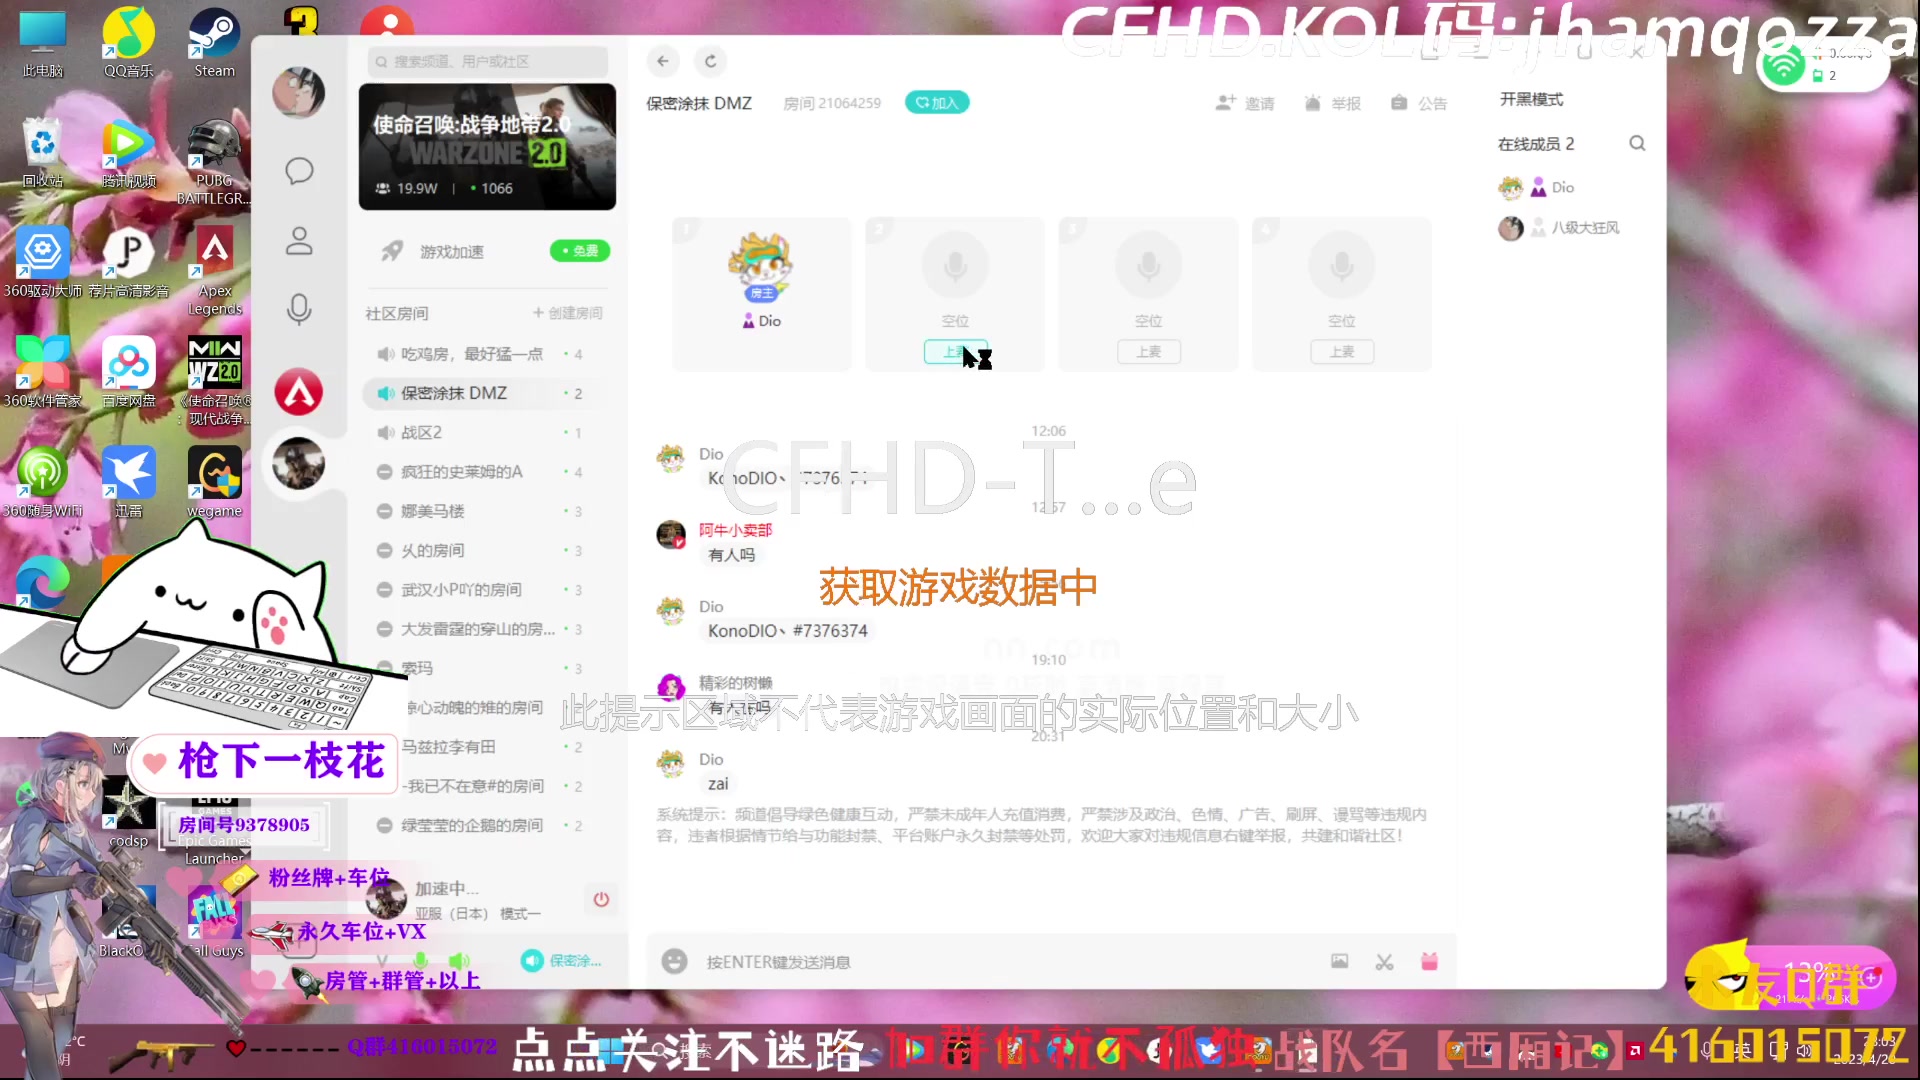This screenshot has width=1920, height=1080.
Task: Open wegame desktop icon
Action: tap(214, 483)
